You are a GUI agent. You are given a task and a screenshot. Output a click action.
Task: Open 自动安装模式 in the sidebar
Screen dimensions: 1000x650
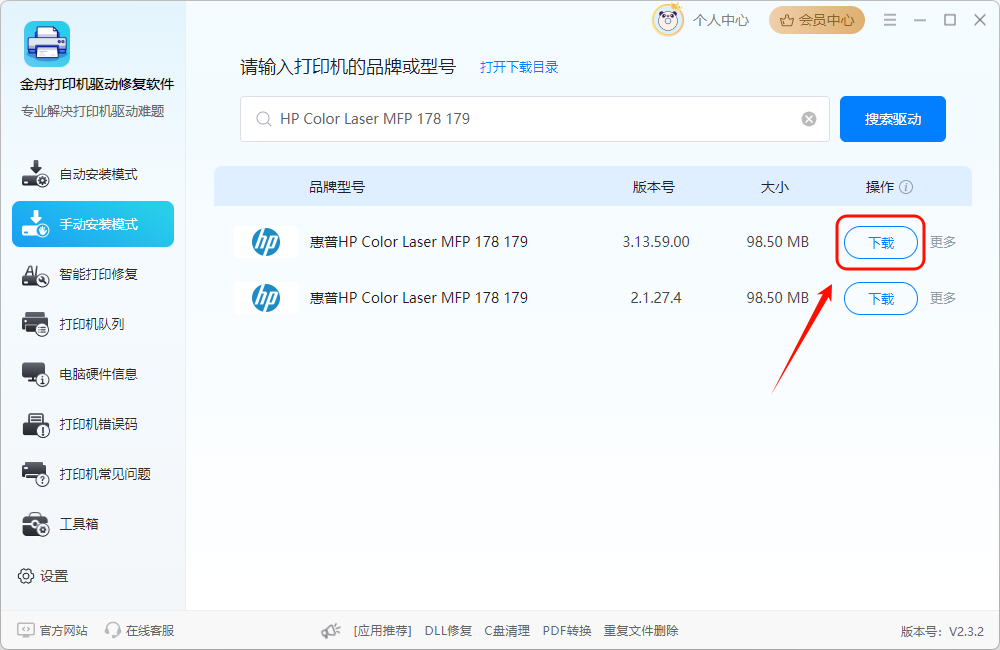click(93, 174)
